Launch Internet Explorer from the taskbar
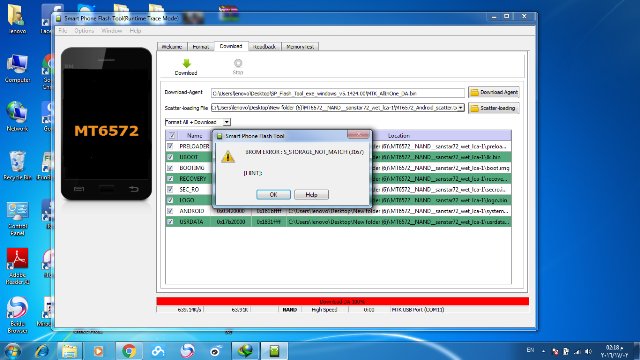 (42, 351)
